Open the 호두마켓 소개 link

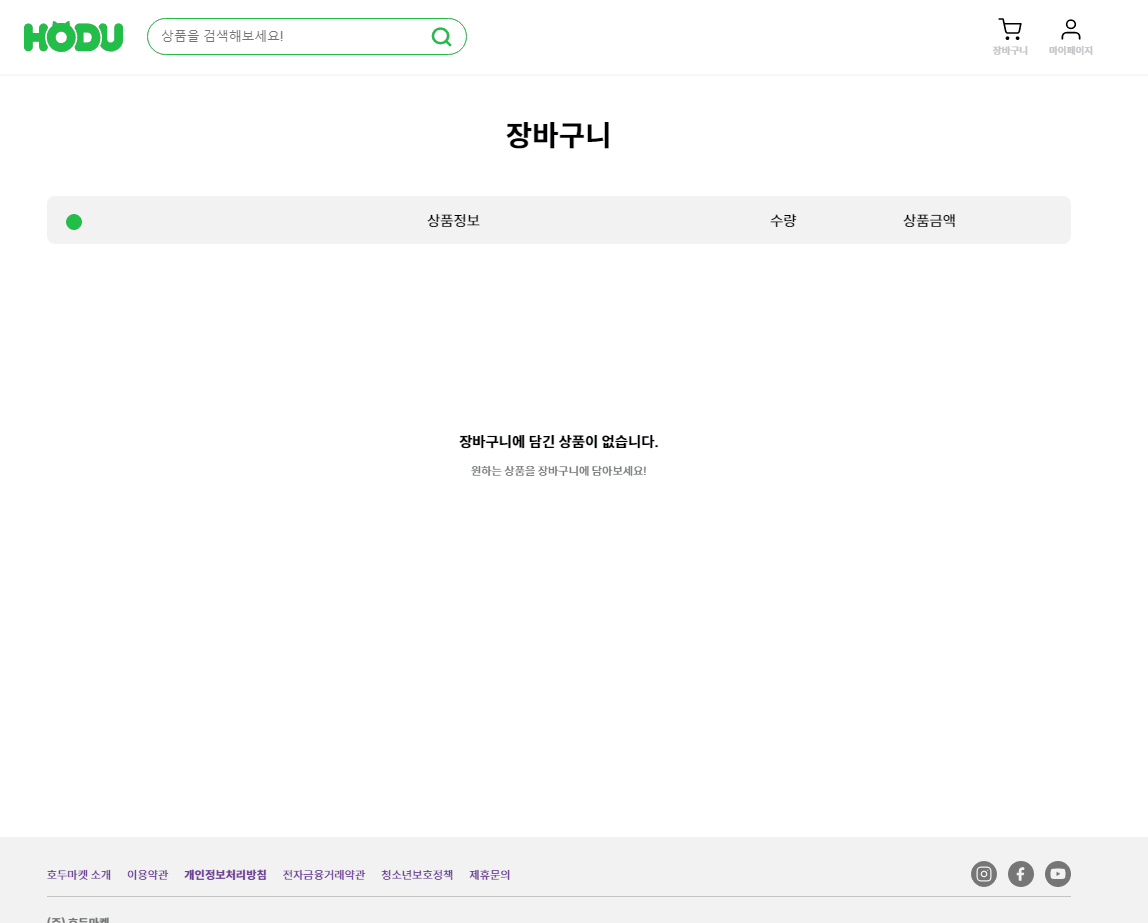click(78, 874)
